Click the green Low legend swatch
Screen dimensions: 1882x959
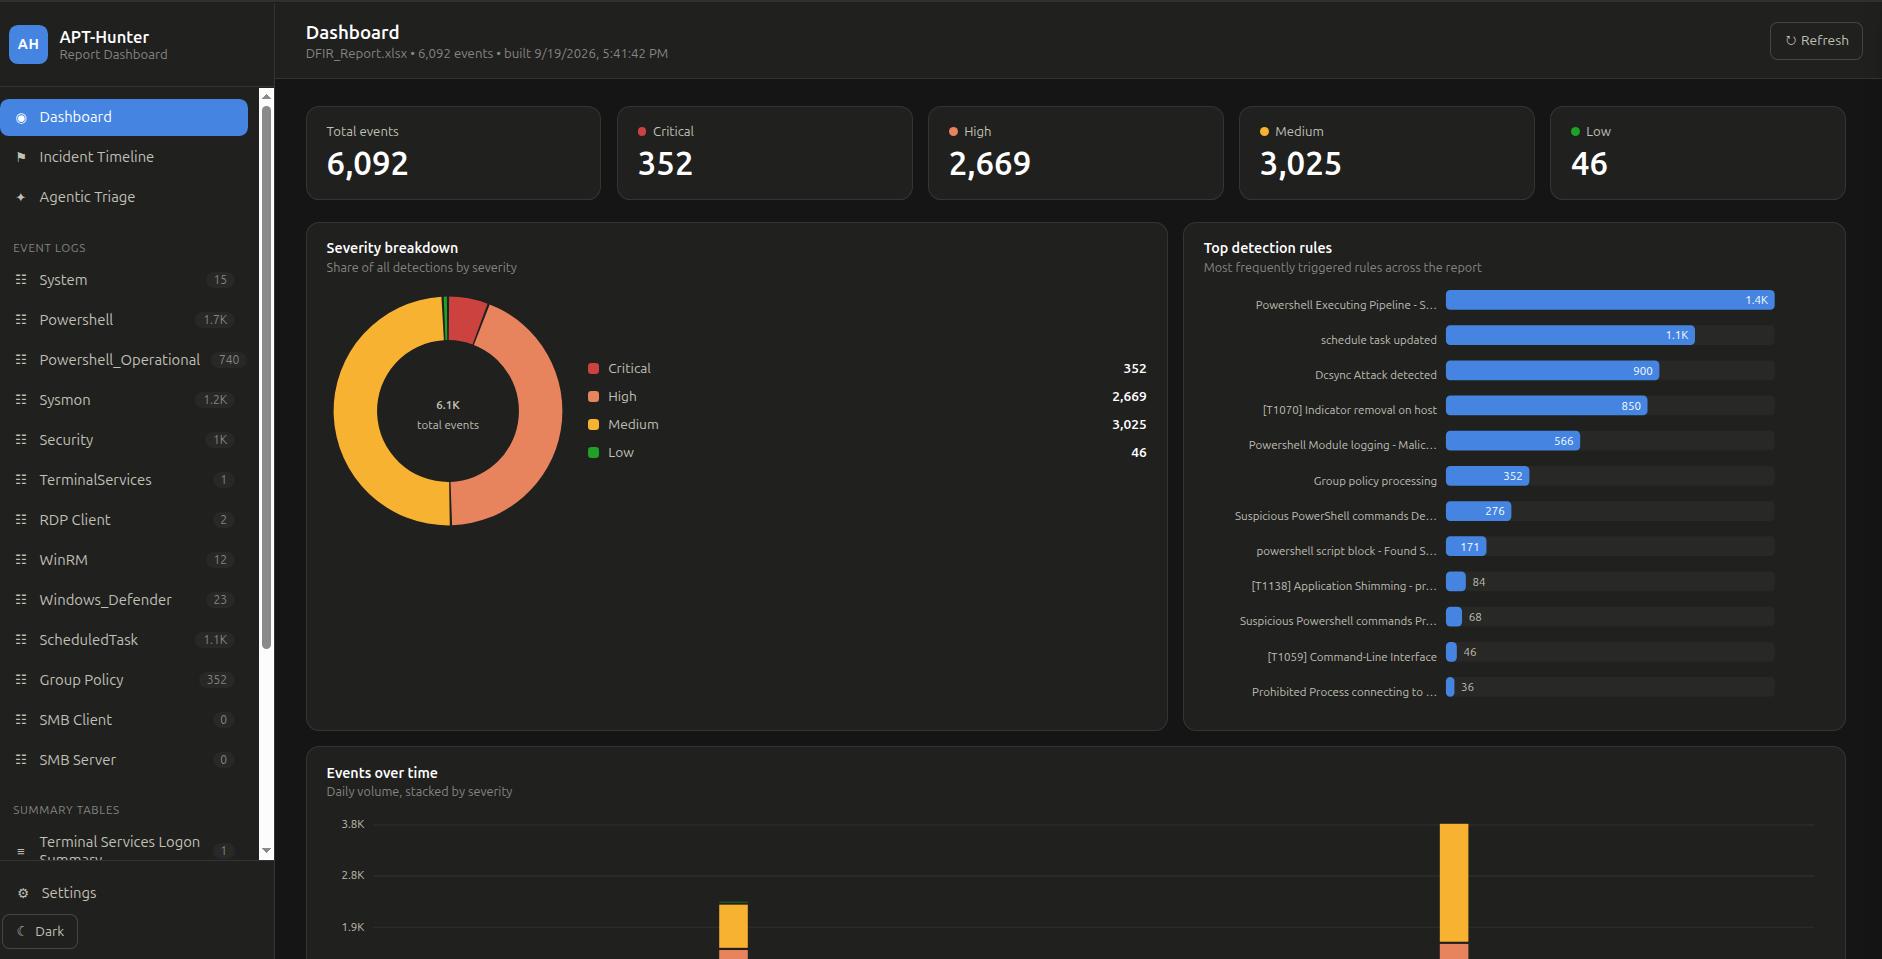[593, 453]
